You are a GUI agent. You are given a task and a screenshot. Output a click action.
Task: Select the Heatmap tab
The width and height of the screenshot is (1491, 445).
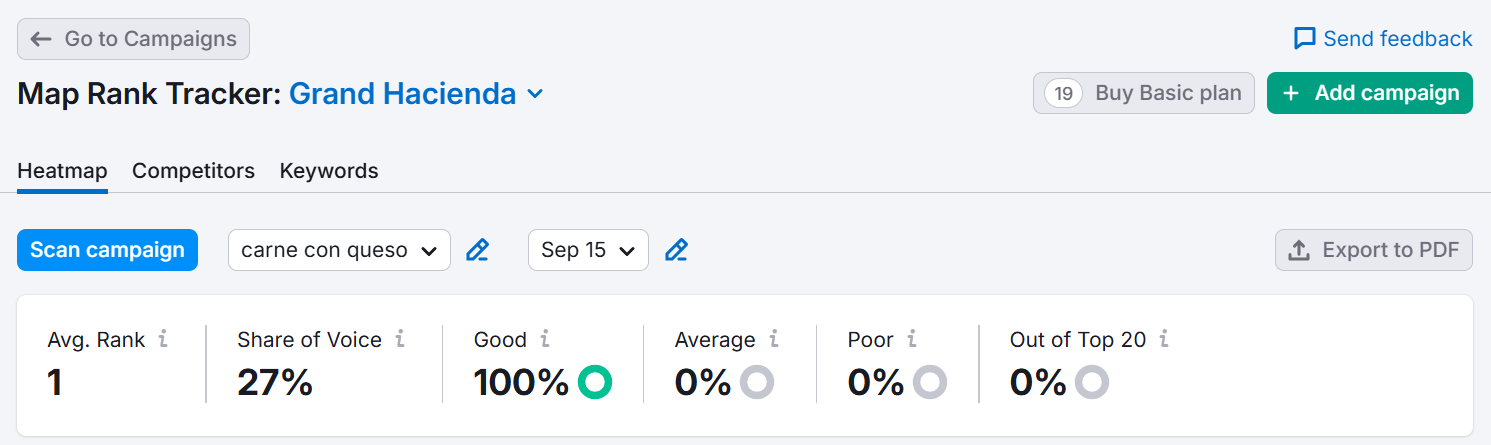click(x=62, y=171)
